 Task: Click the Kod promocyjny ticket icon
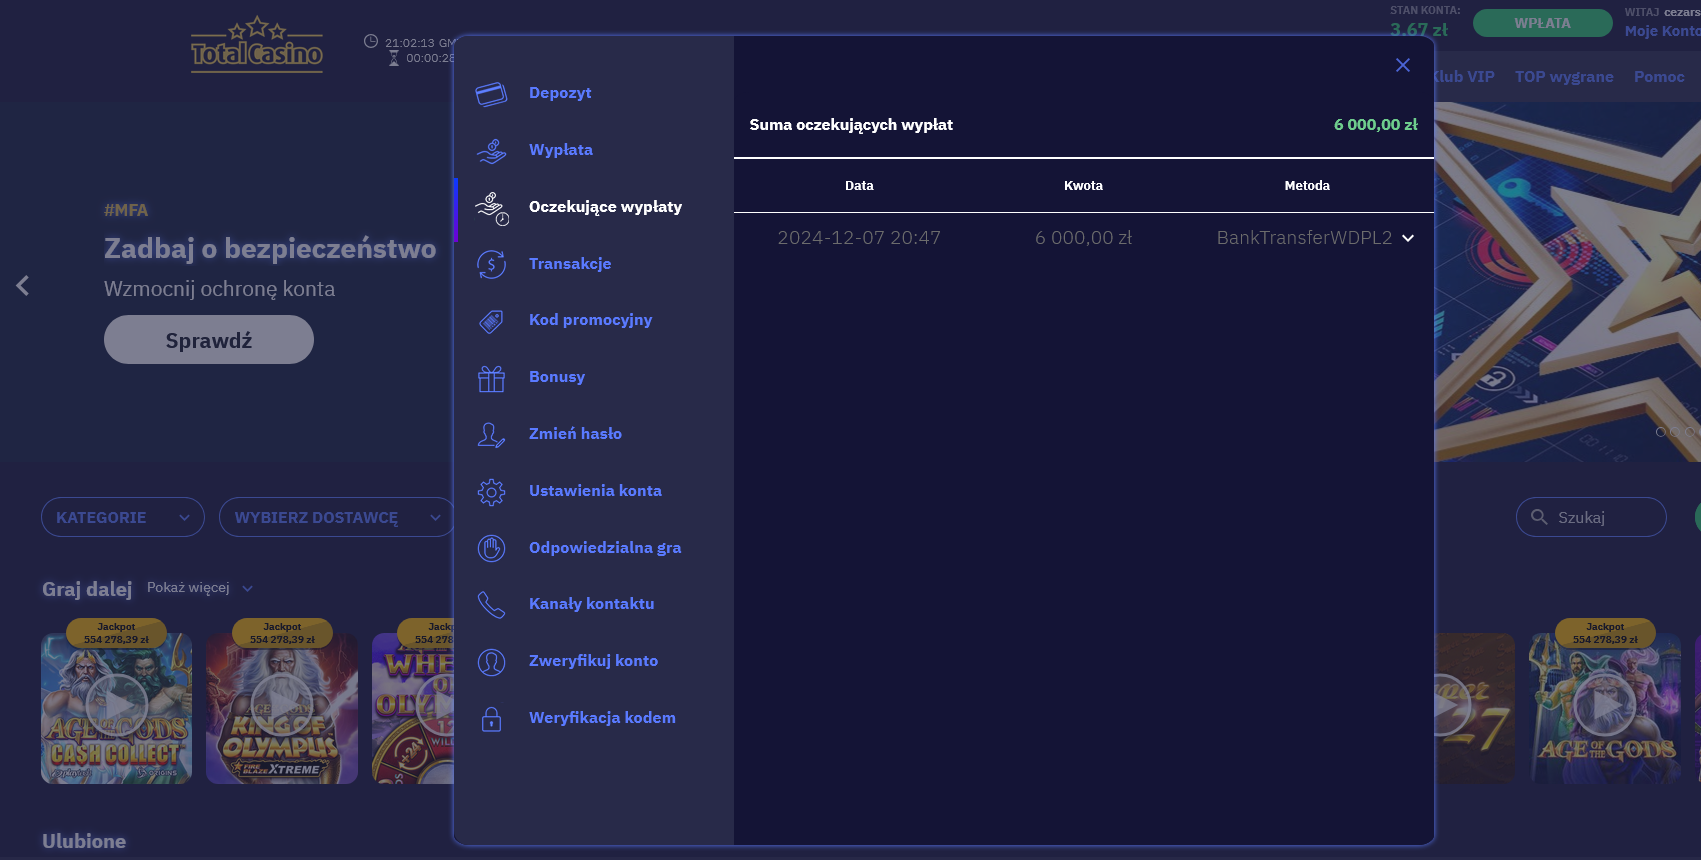click(491, 321)
